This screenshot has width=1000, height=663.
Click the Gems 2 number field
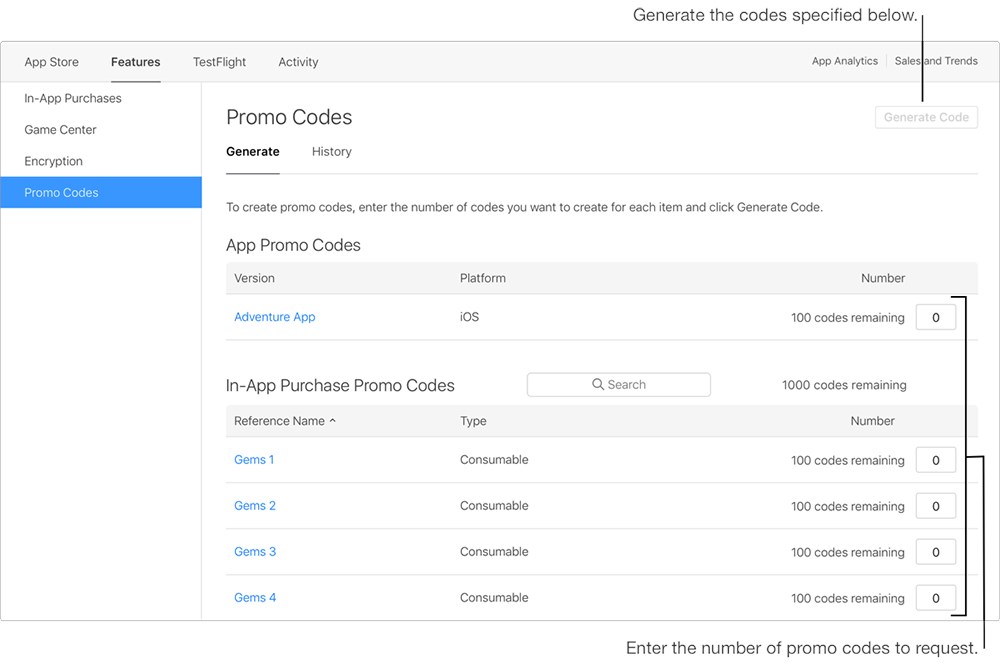pos(935,506)
